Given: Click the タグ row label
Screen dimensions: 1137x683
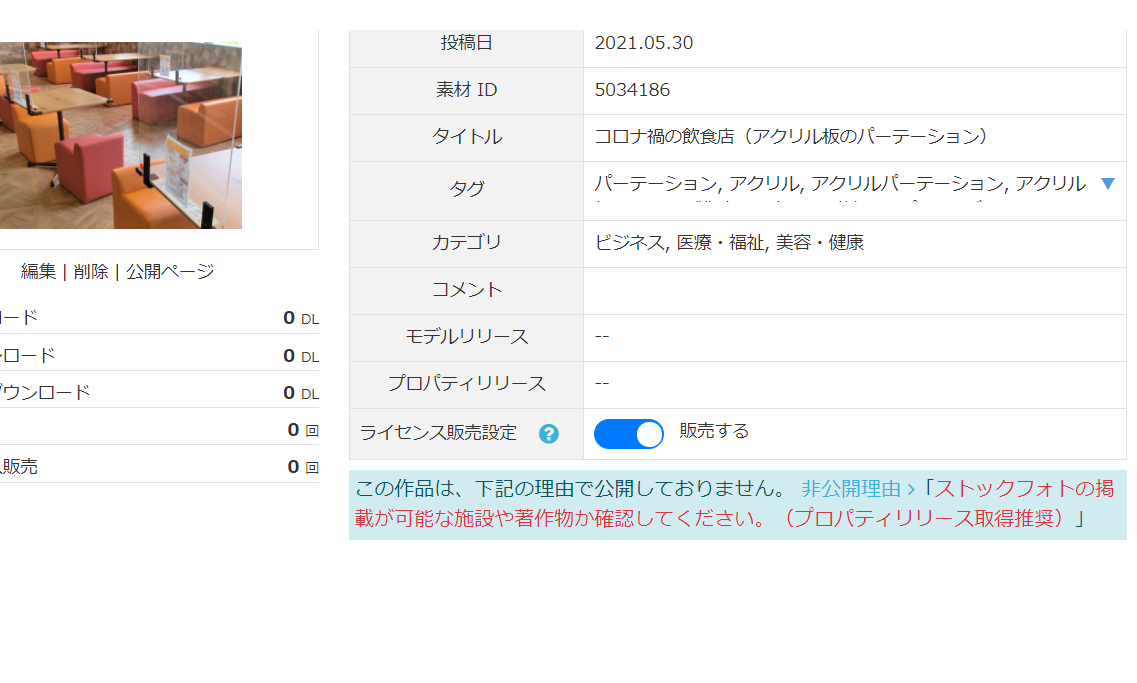Looking at the screenshot, I should 466,189.
